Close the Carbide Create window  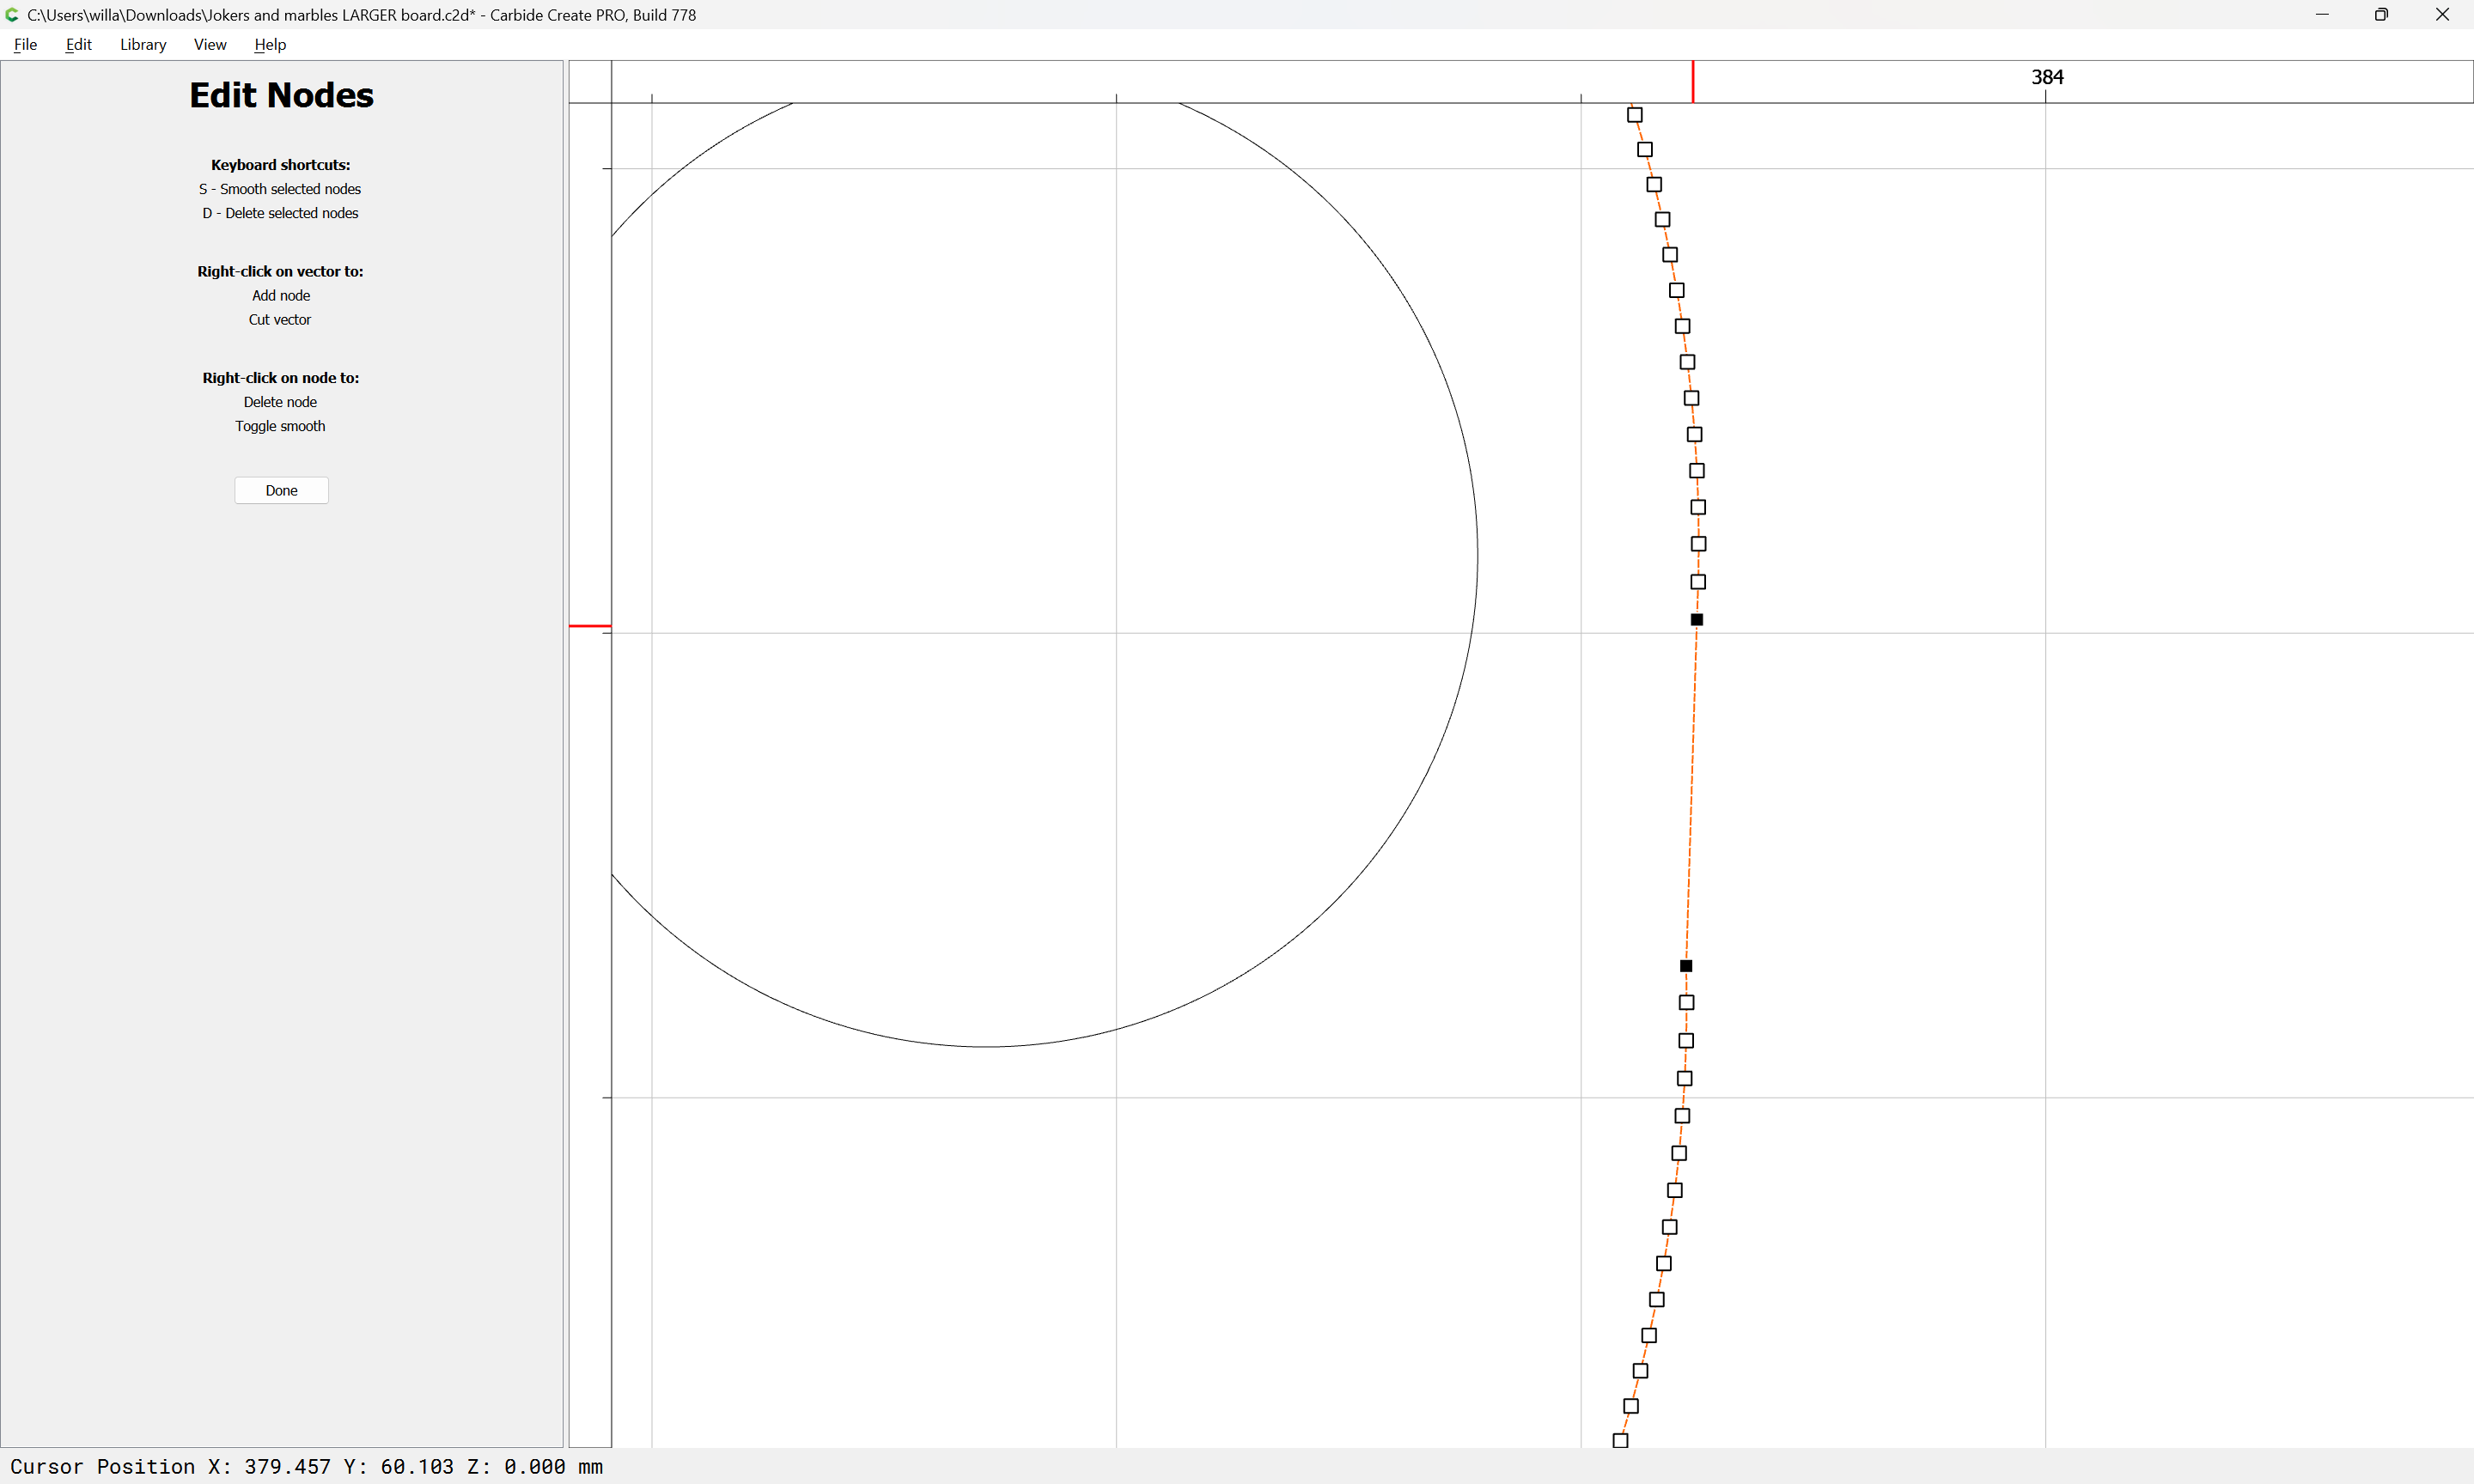[x=2442, y=15]
